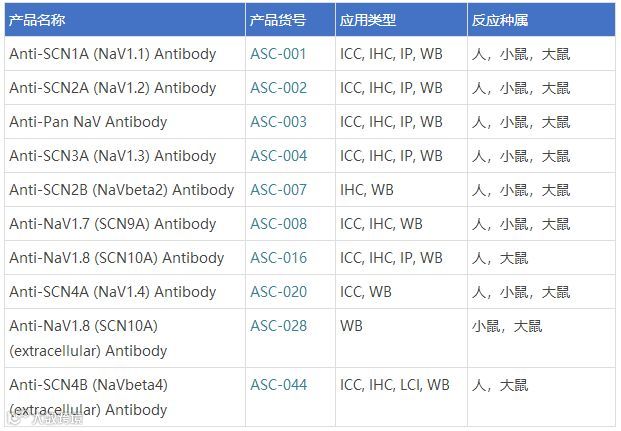Open the ASC-003 product link

point(278,122)
